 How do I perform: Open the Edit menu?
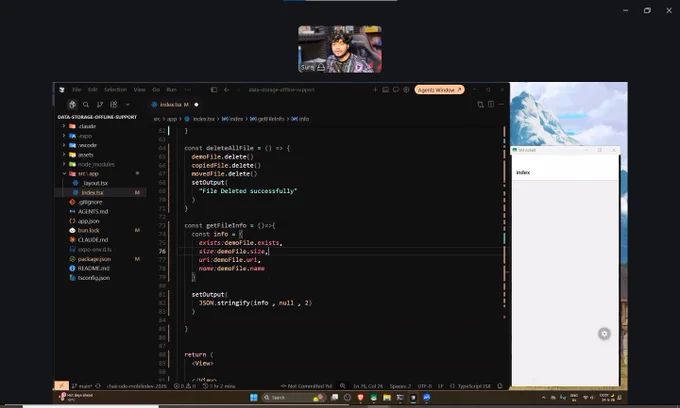point(92,90)
